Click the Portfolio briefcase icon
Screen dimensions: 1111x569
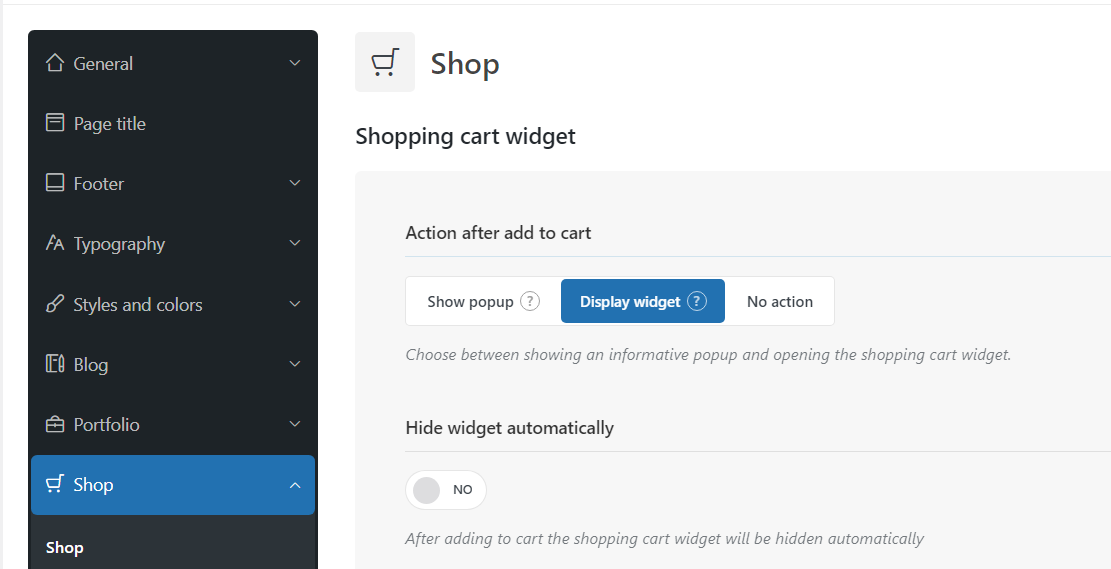click(x=55, y=424)
